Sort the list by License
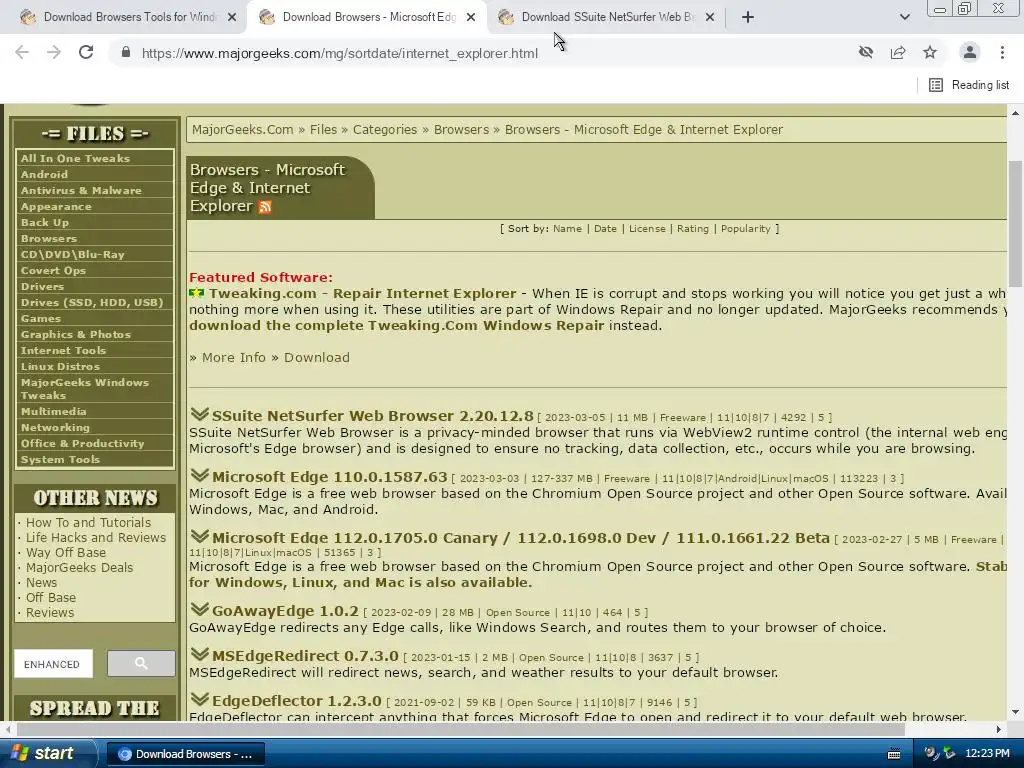The image size is (1024, 768). (x=647, y=229)
